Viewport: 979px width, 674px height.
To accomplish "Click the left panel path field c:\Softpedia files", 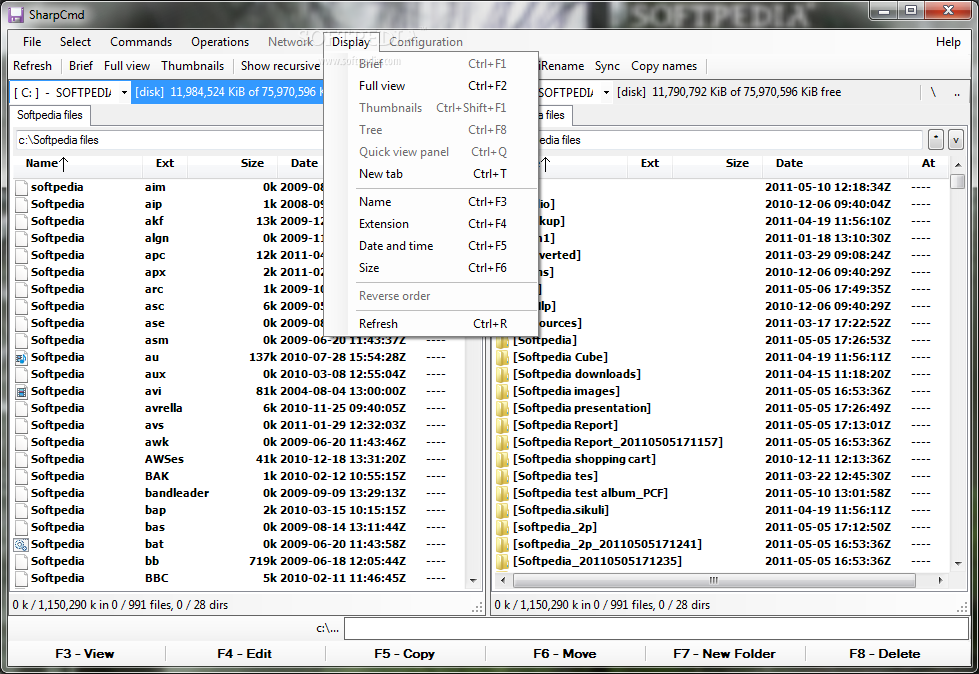I will [169, 140].
